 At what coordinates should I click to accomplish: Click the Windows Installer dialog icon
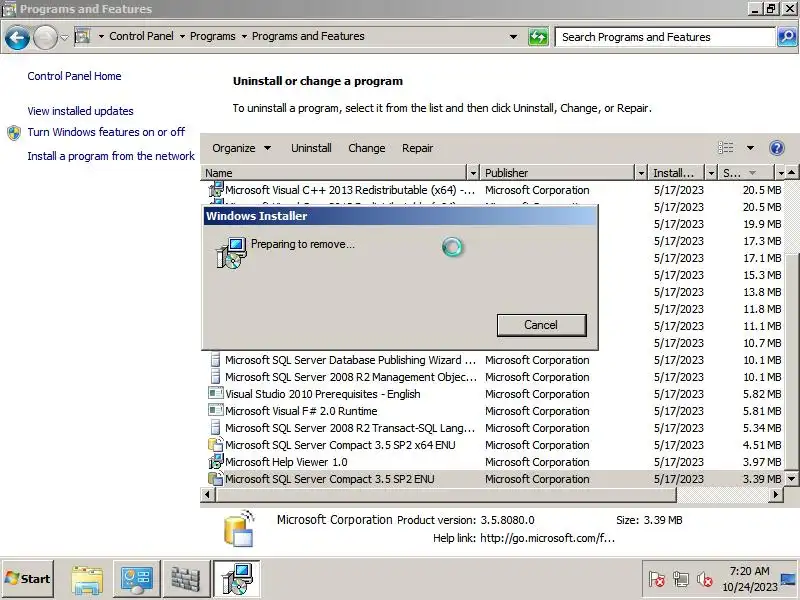231,253
